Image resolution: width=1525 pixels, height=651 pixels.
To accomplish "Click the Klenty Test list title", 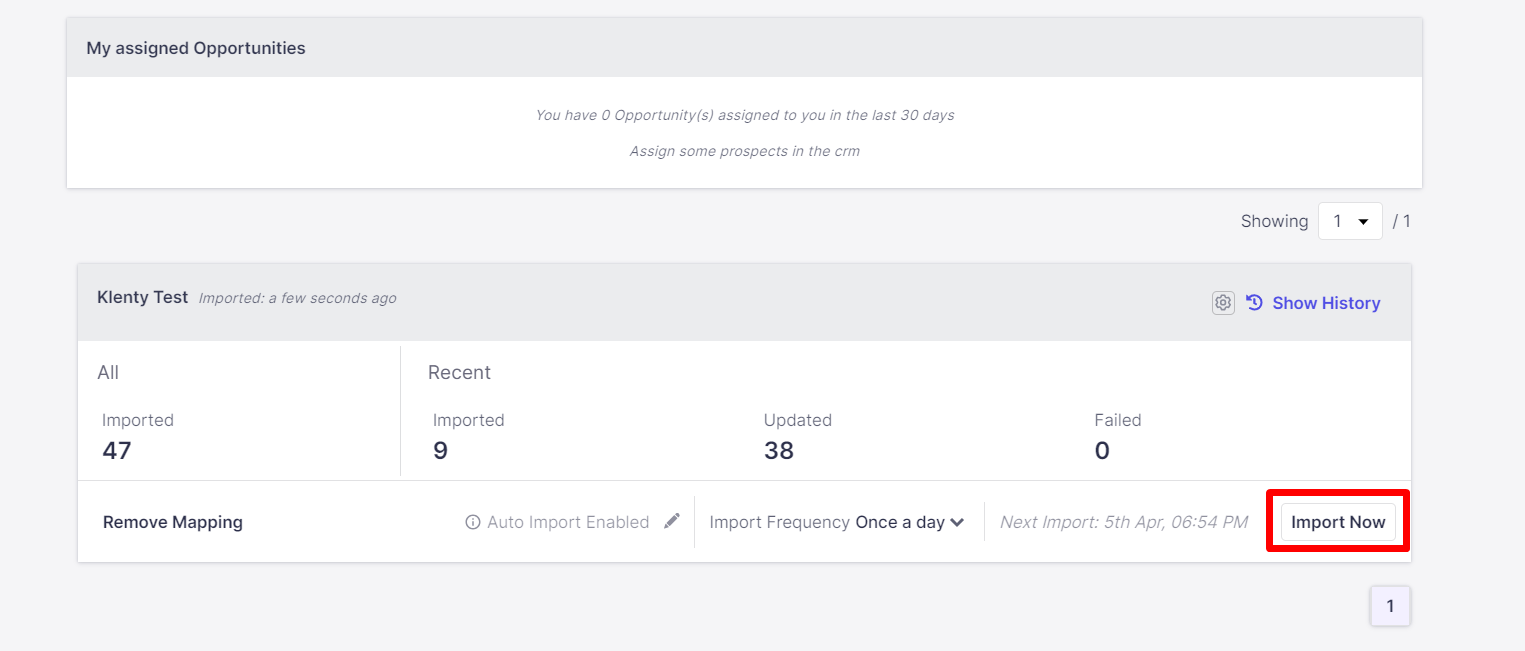I will 142,297.
